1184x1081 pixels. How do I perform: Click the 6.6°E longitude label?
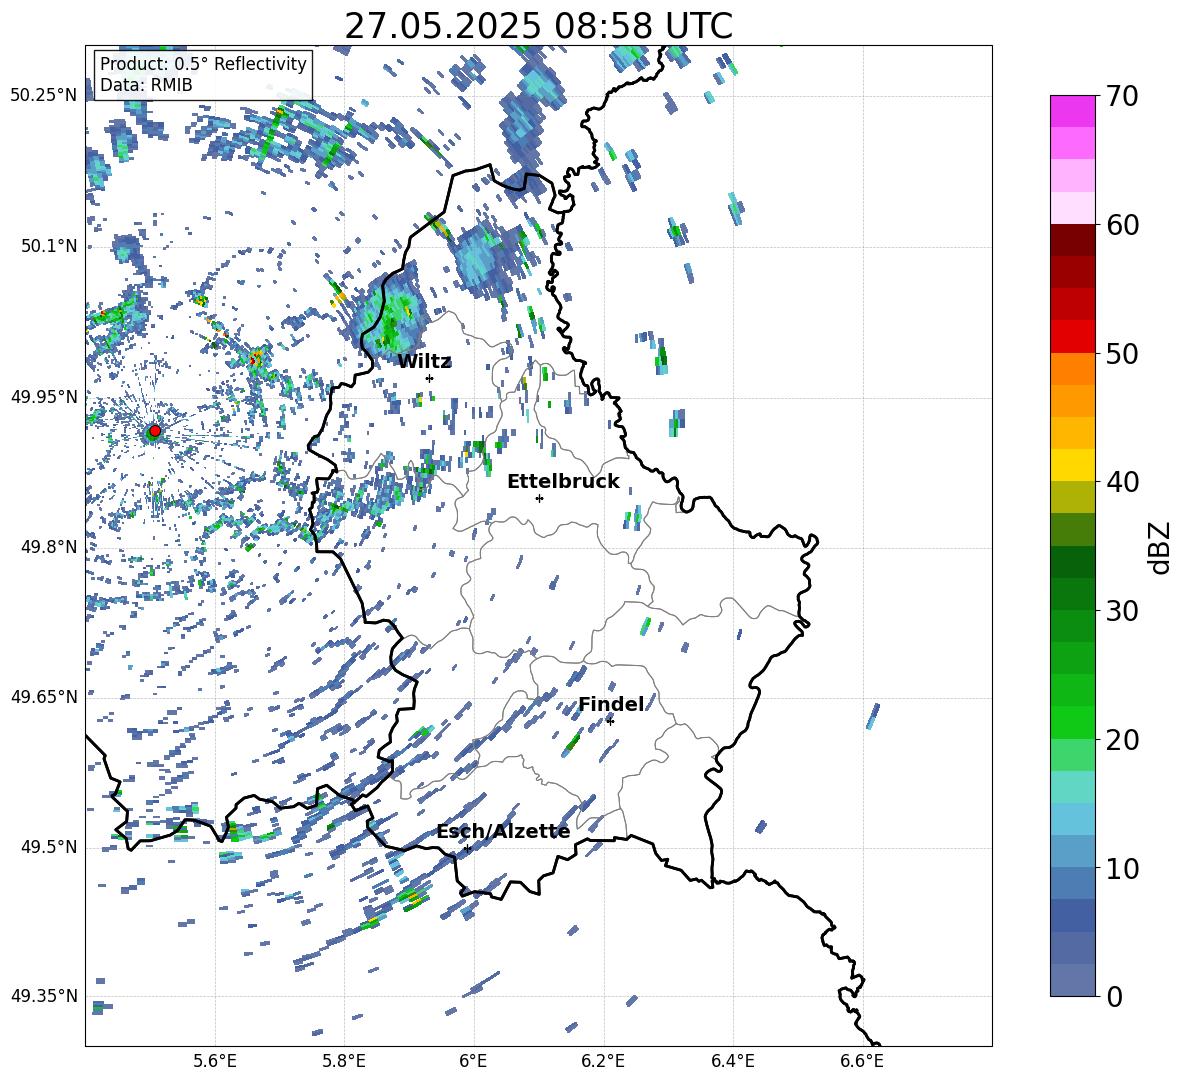click(x=862, y=1061)
